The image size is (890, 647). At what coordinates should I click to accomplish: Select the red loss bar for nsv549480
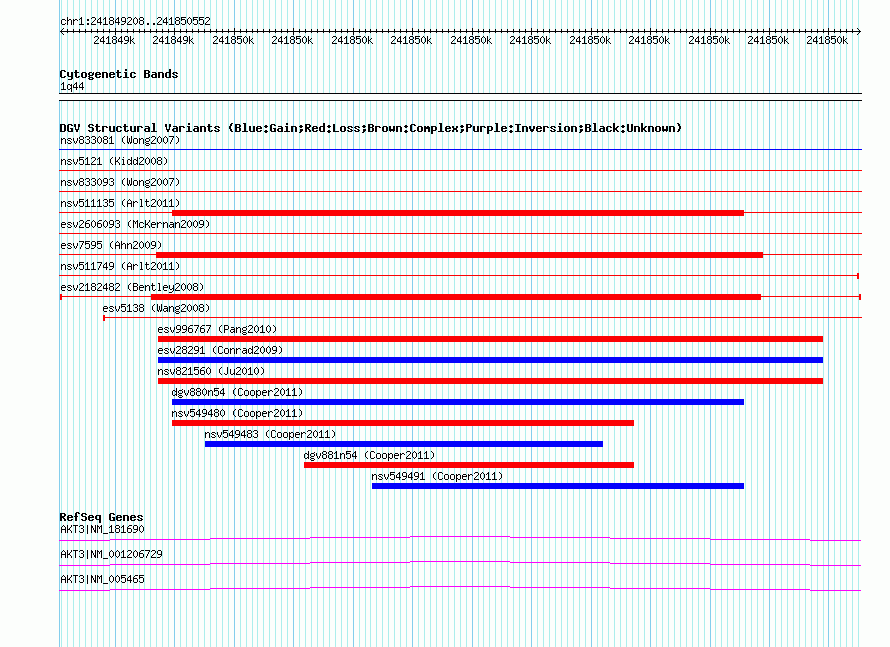[403, 423]
